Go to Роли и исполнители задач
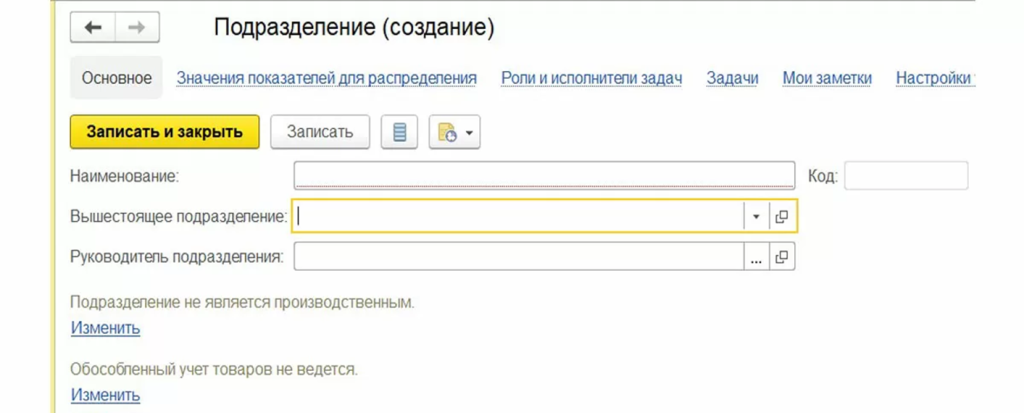This screenshot has height=413, width=1024. tap(591, 78)
